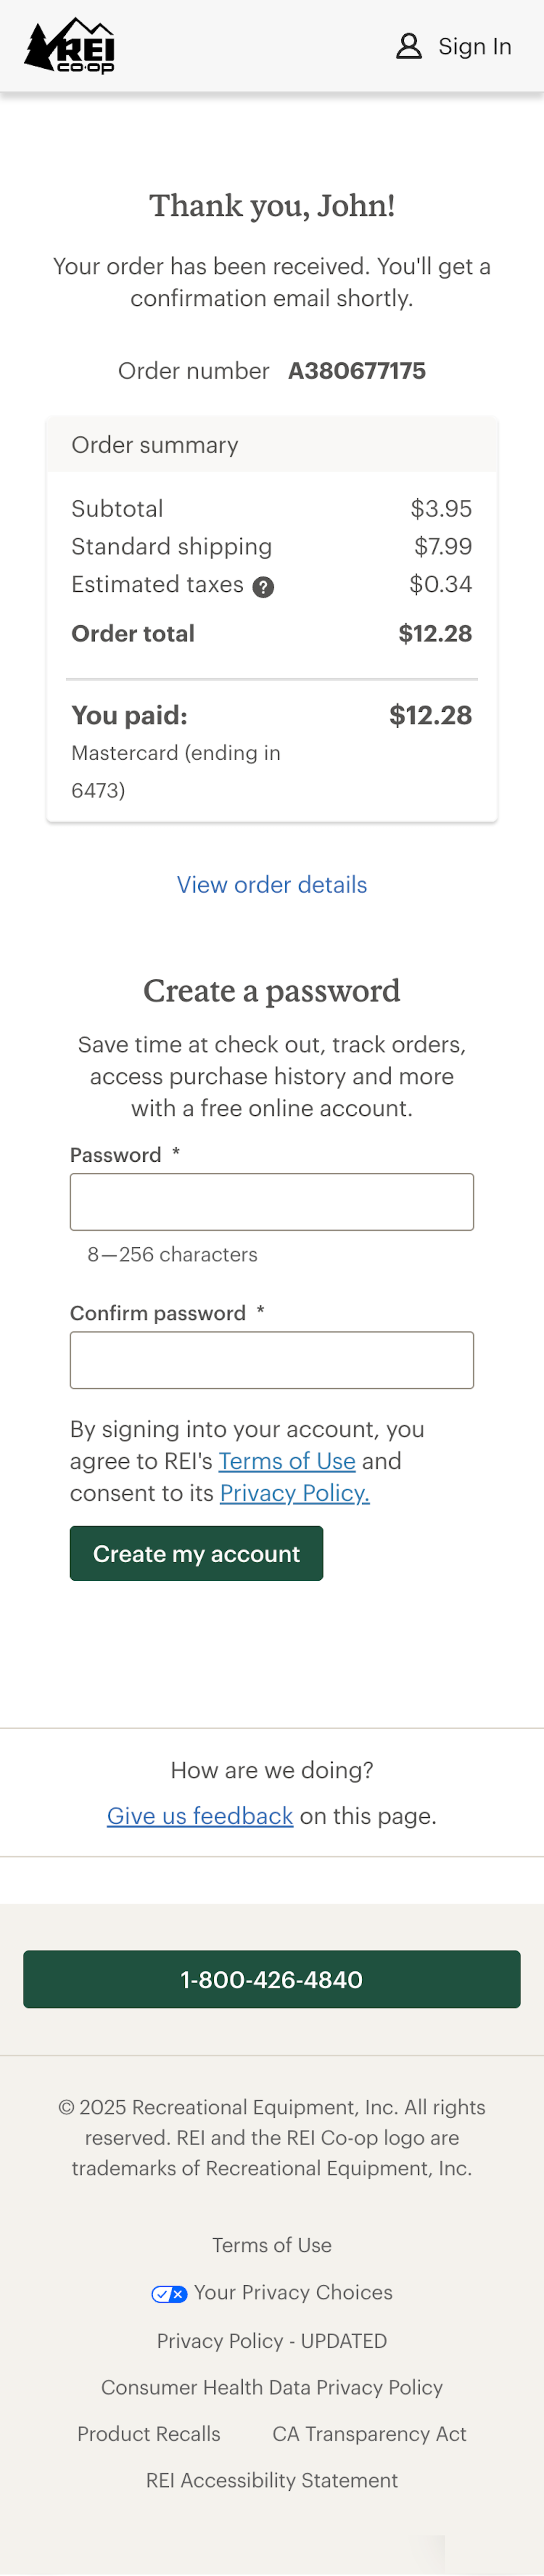Open Sign In from header
The height and width of the screenshot is (2576, 544).
pyautogui.click(x=474, y=46)
